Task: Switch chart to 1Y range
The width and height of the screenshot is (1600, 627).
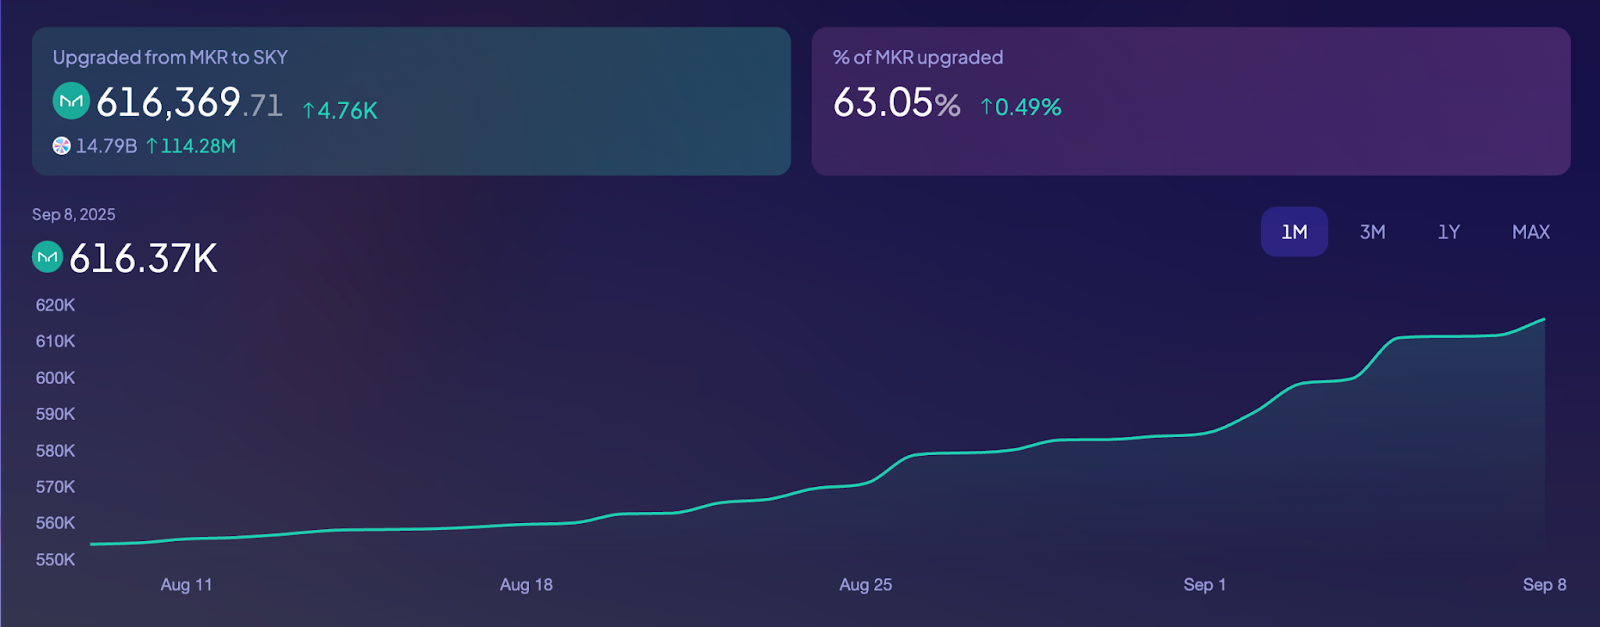Action: tap(1449, 232)
